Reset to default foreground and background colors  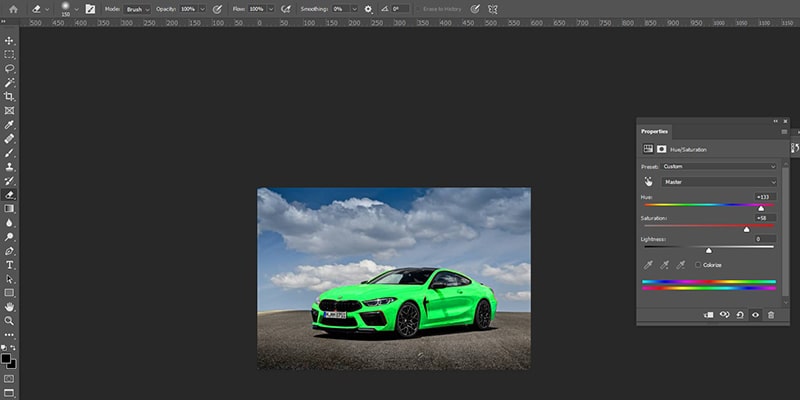[x=4, y=347]
